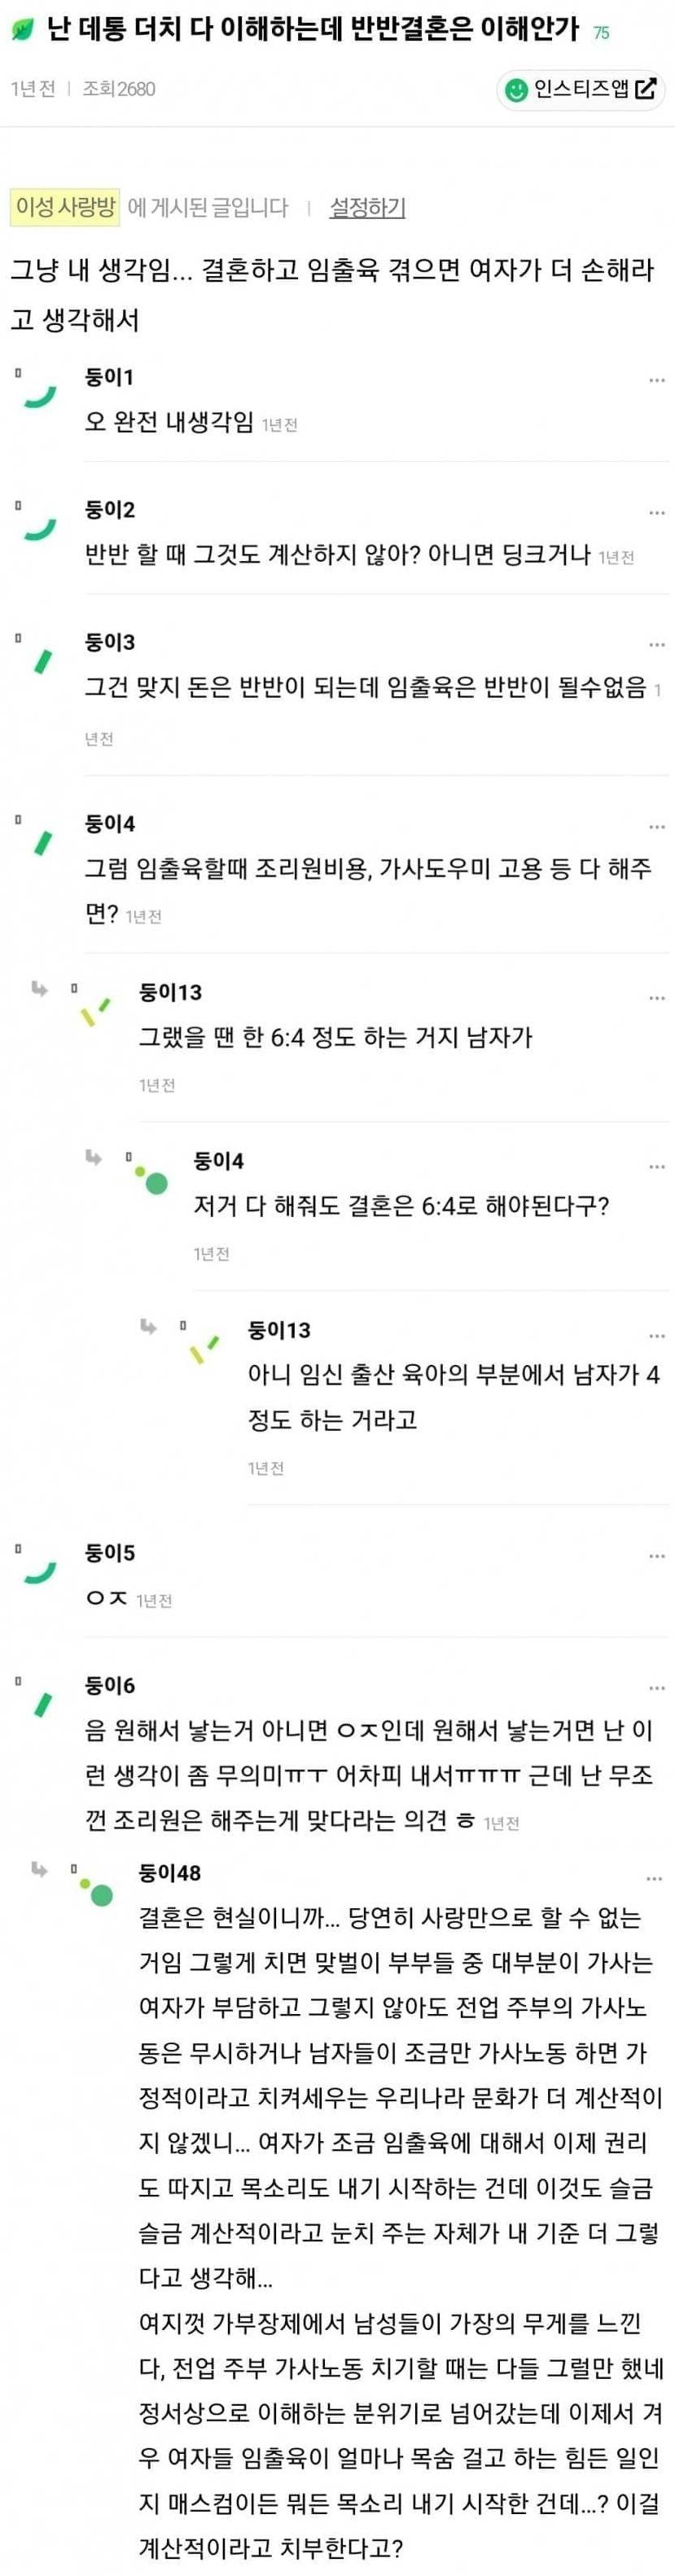Click the smiley icon in the 인스티즈앱 button

(x=516, y=89)
